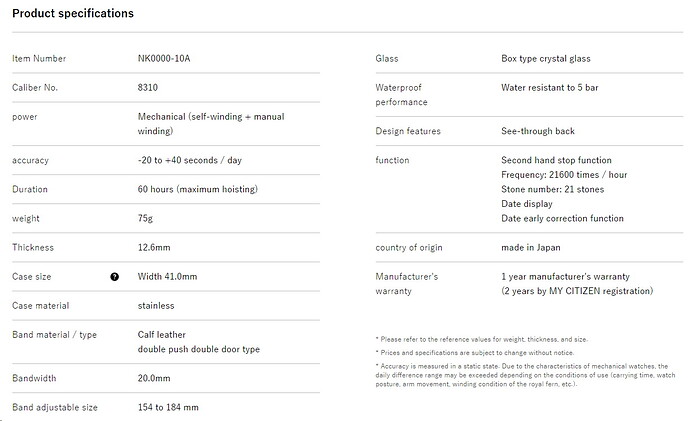This screenshot has height=421, width=690.
Task: Click the 20.0mm bandwidth value
Action: [x=154, y=379]
